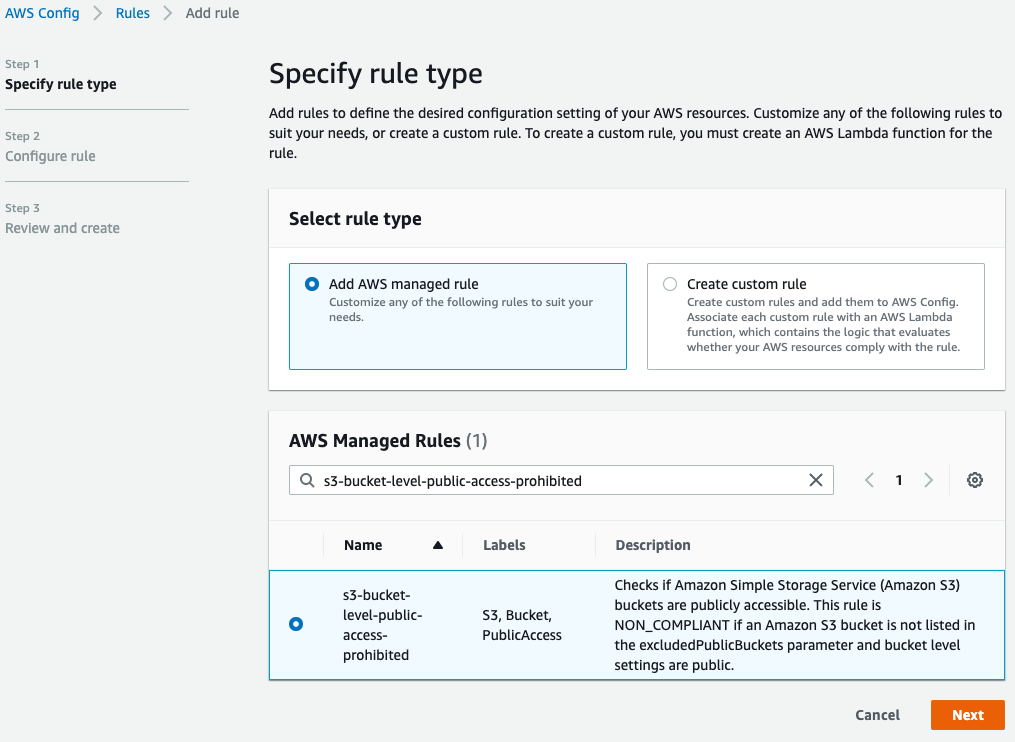Go to the Rules breadcrumb link
Image resolution: width=1015 pixels, height=742 pixels.
pyautogui.click(x=133, y=14)
